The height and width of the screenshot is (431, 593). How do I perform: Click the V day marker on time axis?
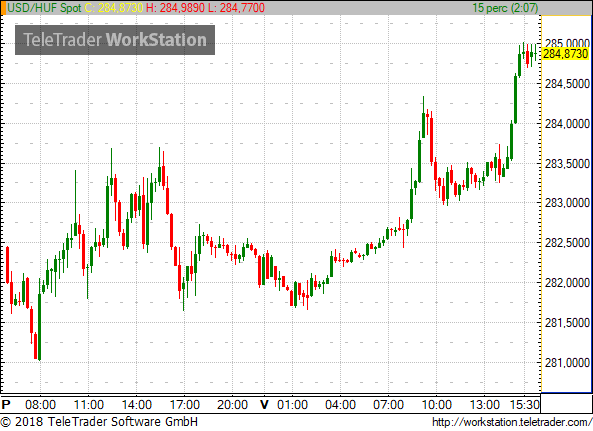click(x=264, y=405)
